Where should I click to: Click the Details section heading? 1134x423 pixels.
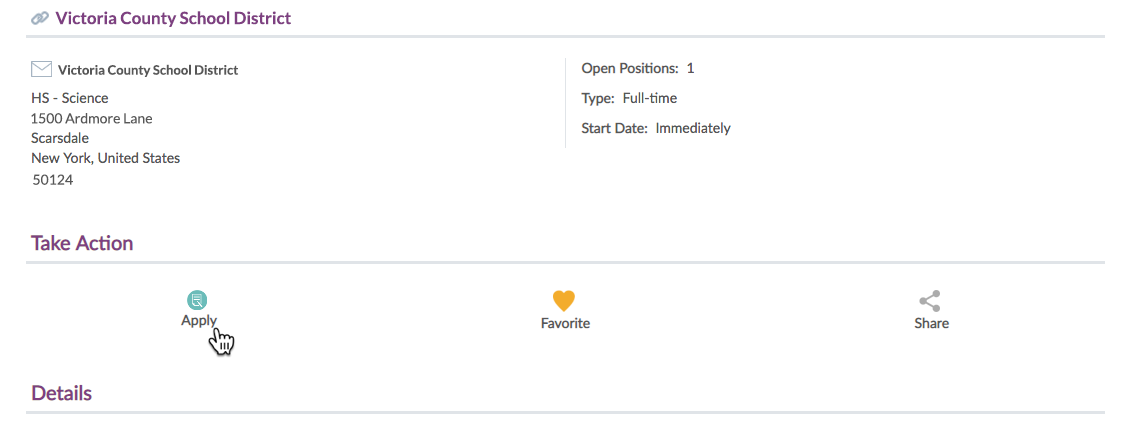click(x=61, y=393)
